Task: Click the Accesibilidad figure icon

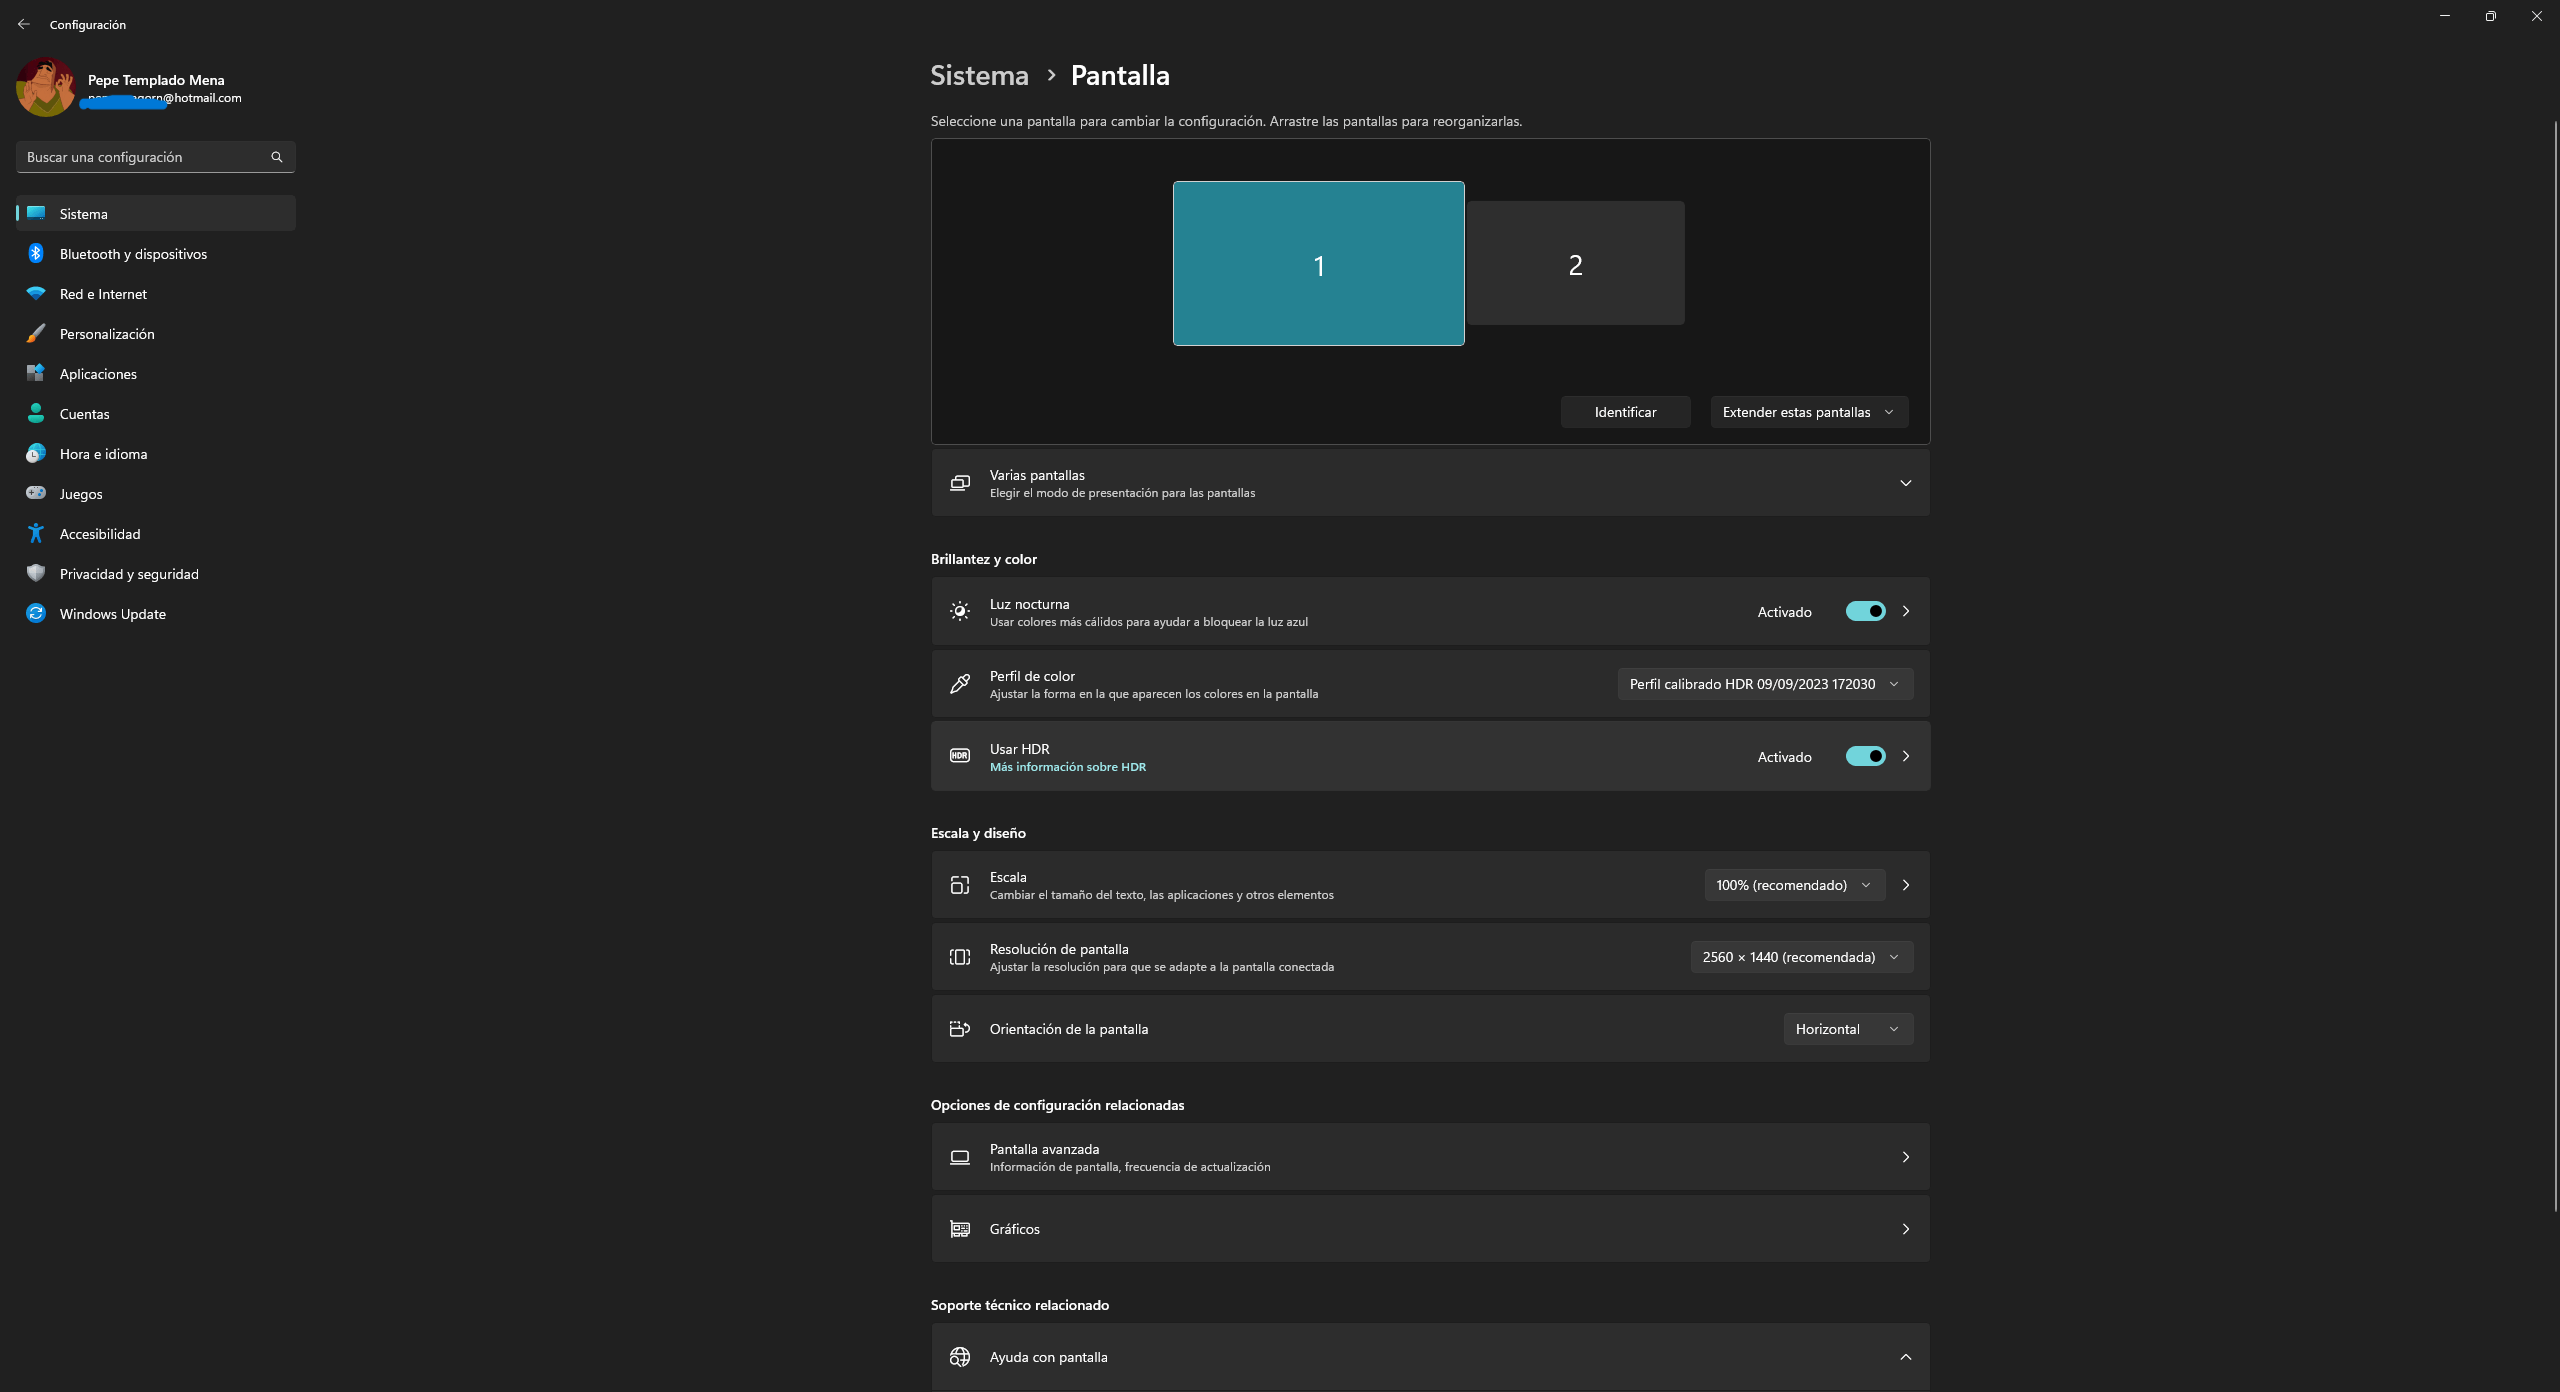Action: 36,534
